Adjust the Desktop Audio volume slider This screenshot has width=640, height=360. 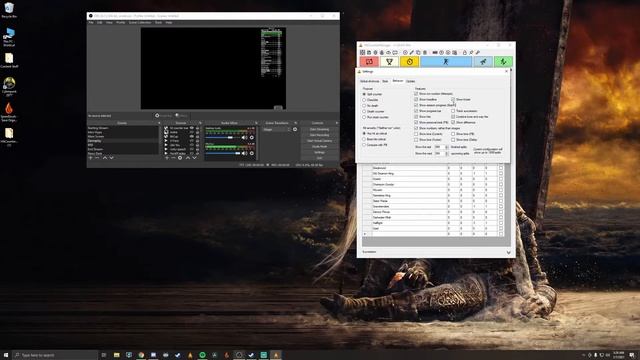223,138
